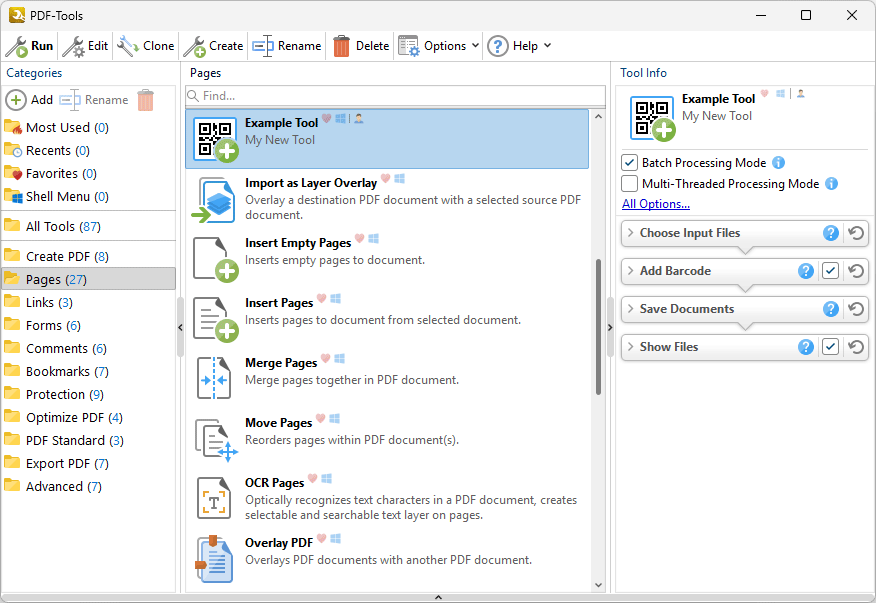Toggle the Add Barcode step checkbox

[x=831, y=270]
